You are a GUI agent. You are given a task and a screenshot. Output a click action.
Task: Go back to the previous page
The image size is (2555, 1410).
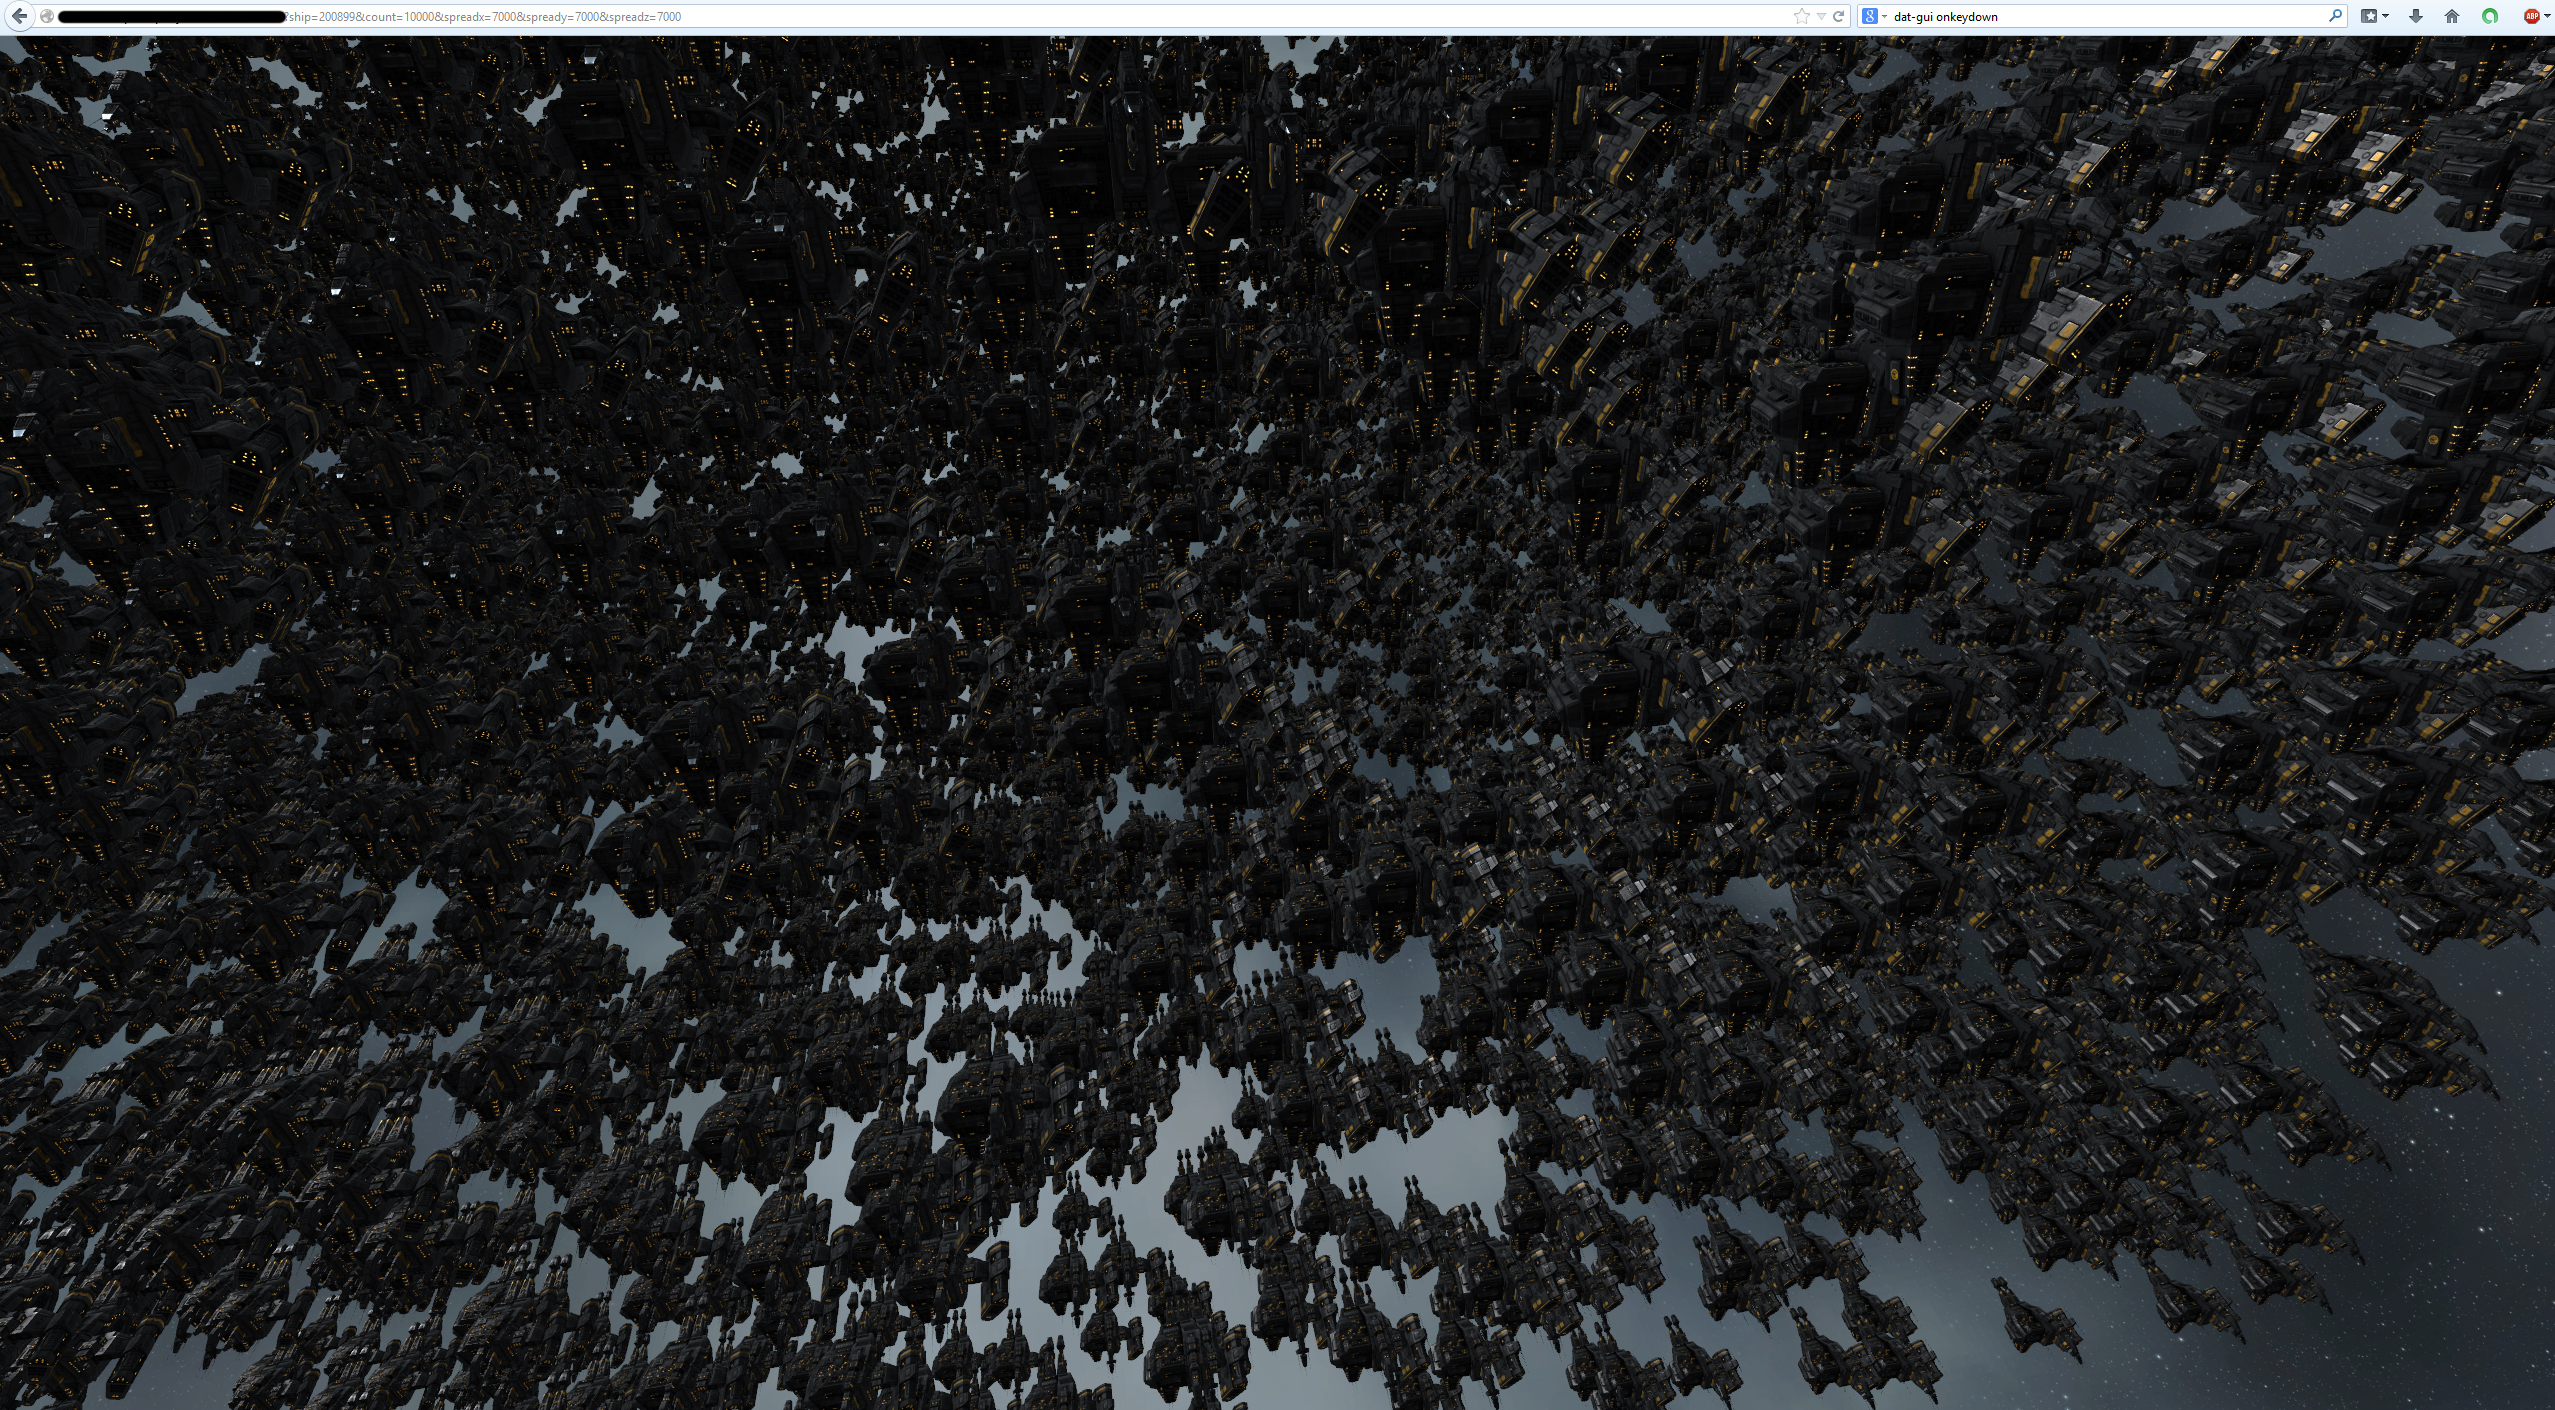(x=19, y=16)
